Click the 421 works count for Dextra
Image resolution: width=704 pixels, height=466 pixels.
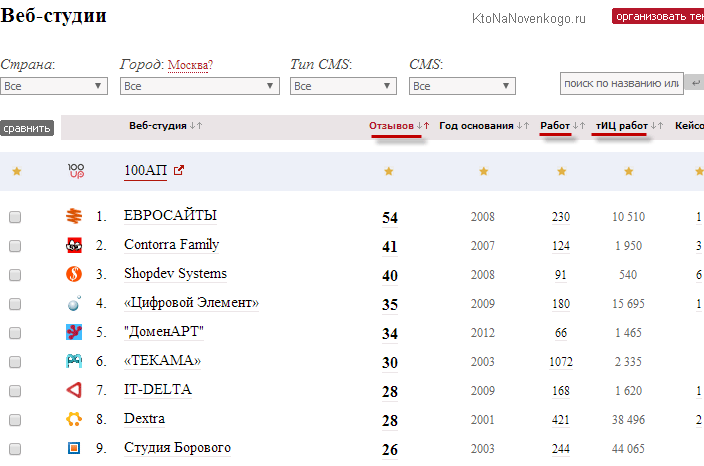561,420
